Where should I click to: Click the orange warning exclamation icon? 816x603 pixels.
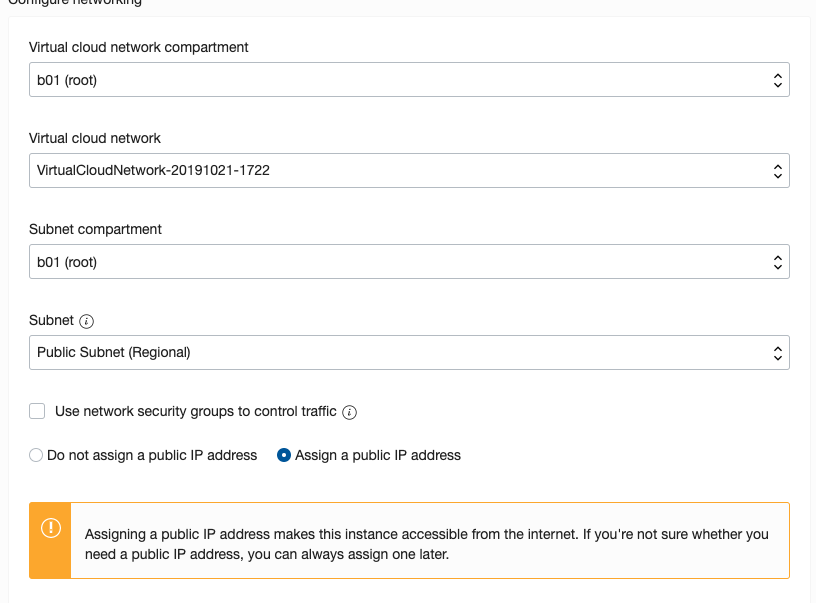tap(51, 528)
